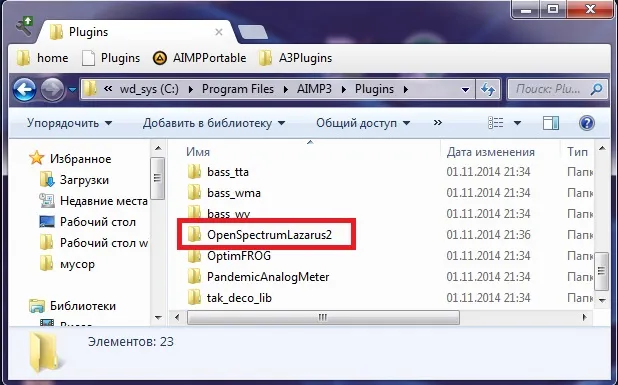Open Загрузки in Favorites
Image resolution: width=618 pixels, height=385 pixels.
click(x=84, y=180)
